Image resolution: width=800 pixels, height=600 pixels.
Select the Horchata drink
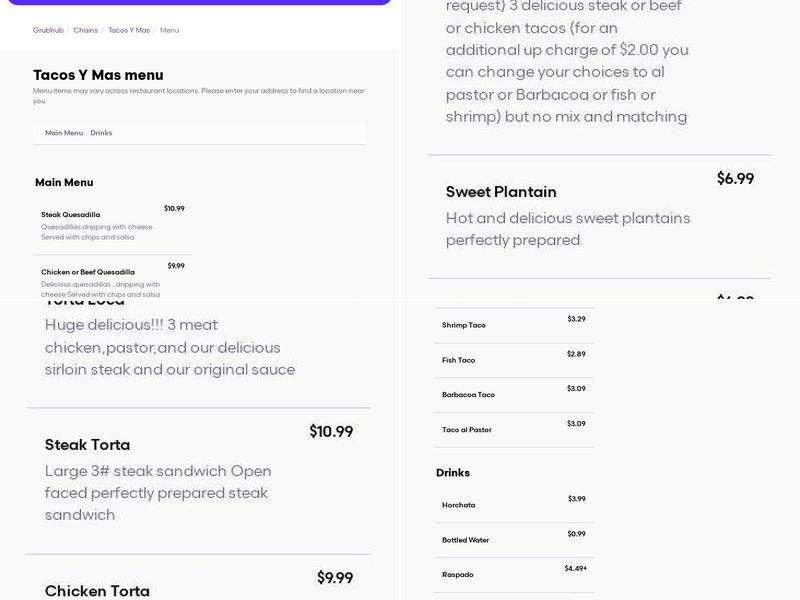tap(459, 505)
